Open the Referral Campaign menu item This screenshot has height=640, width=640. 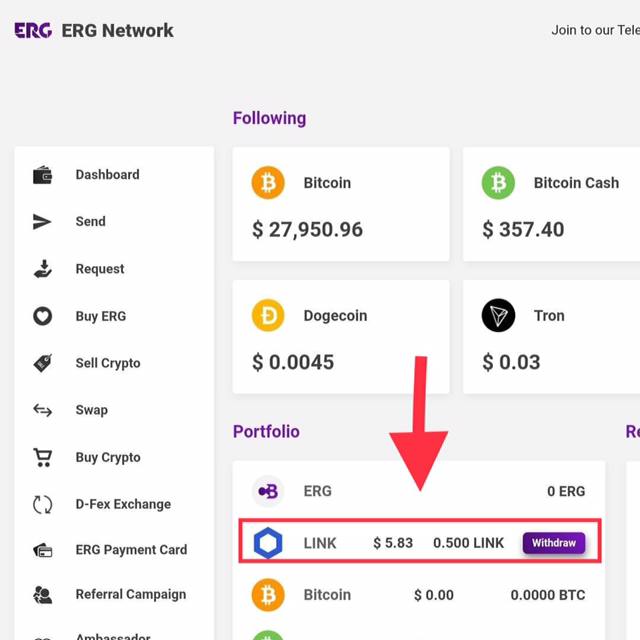tap(130, 594)
